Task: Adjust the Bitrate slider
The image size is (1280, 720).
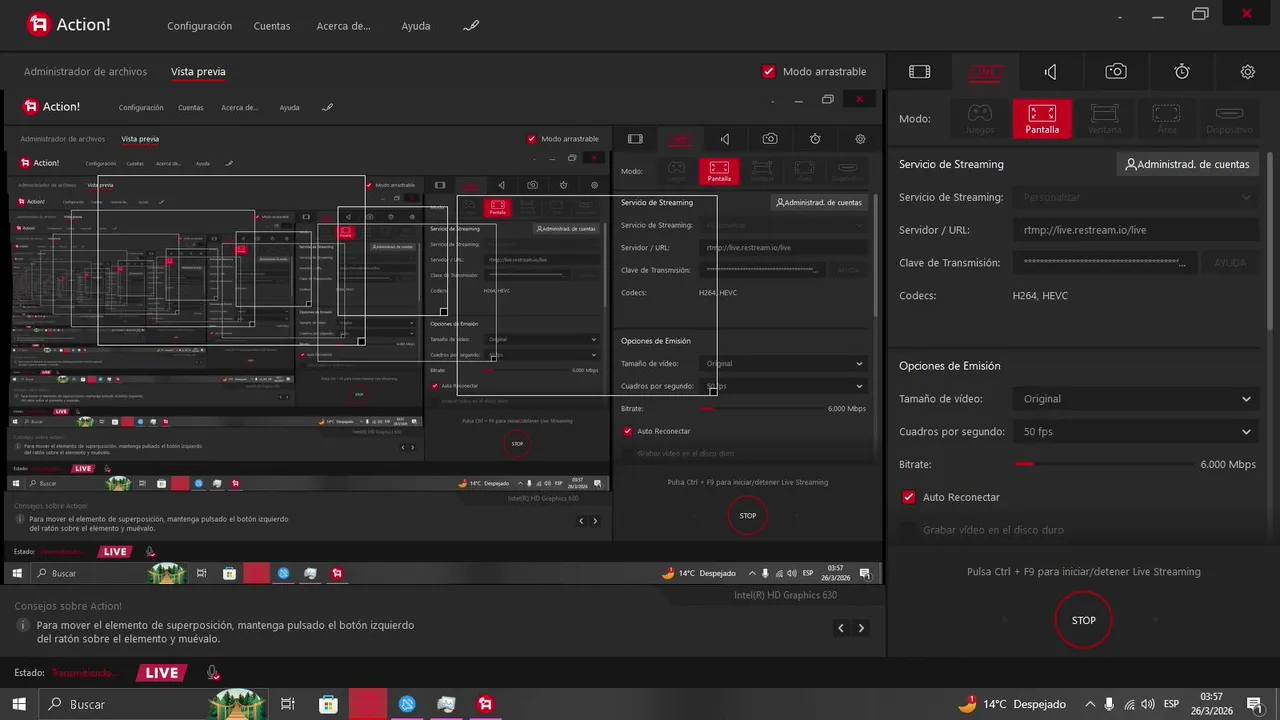Action: click(x=1104, y=465)
